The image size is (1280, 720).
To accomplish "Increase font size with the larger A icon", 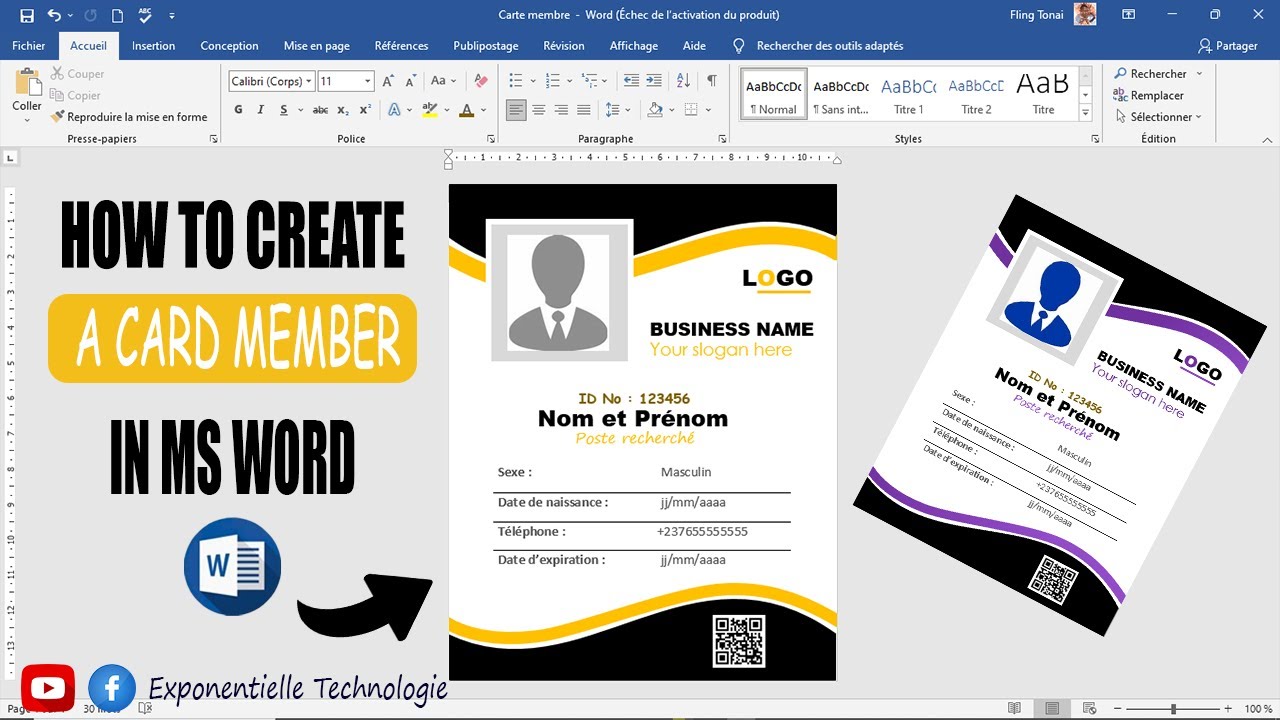I will [x=388, y=81].
